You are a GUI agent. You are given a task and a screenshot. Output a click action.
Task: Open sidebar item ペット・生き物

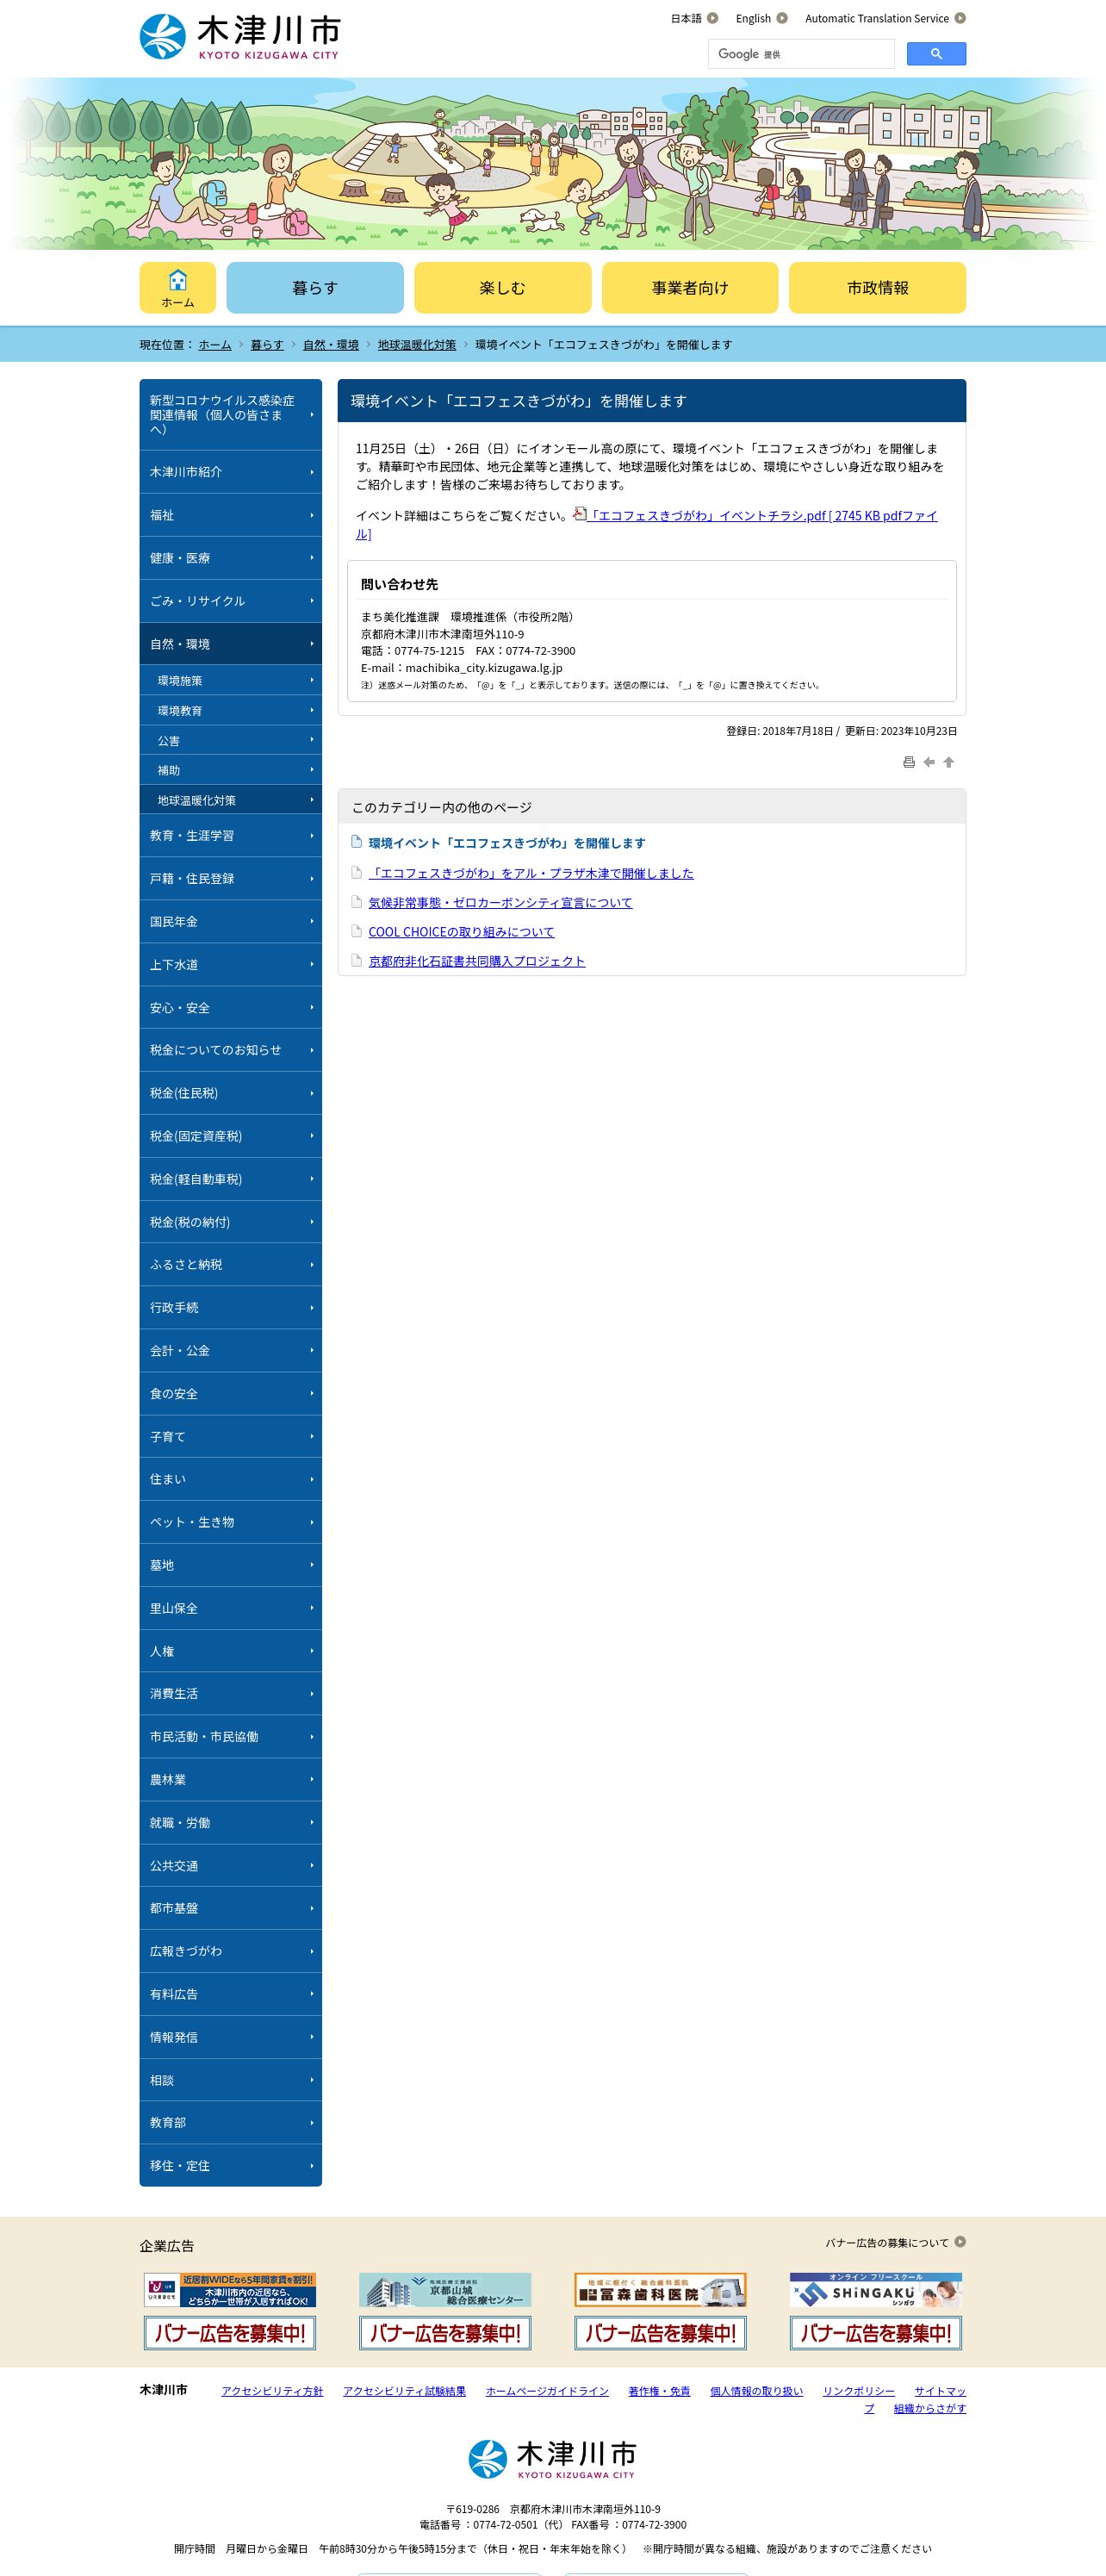230,1522
